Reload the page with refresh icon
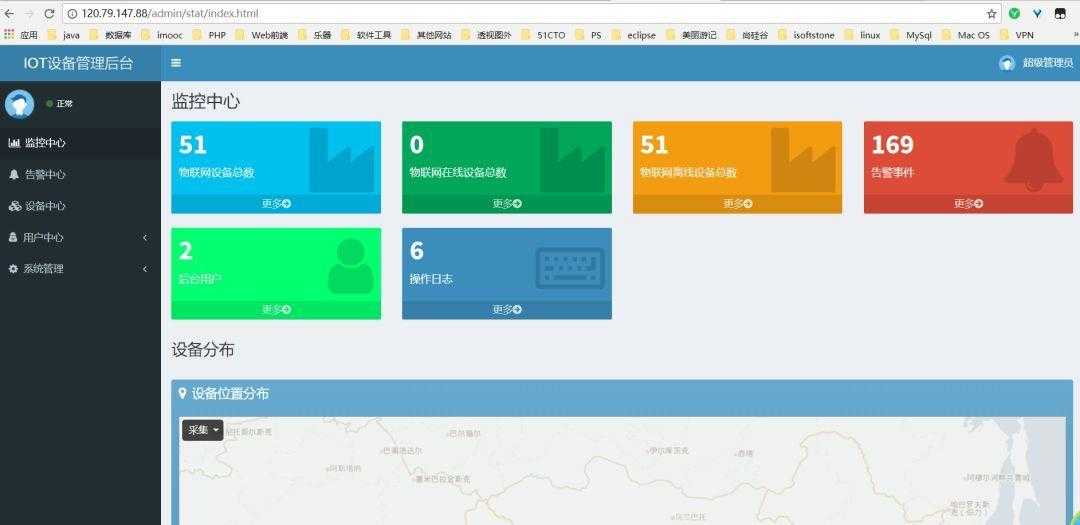Viewport: 1080px width, 525px height. (49, 13)
